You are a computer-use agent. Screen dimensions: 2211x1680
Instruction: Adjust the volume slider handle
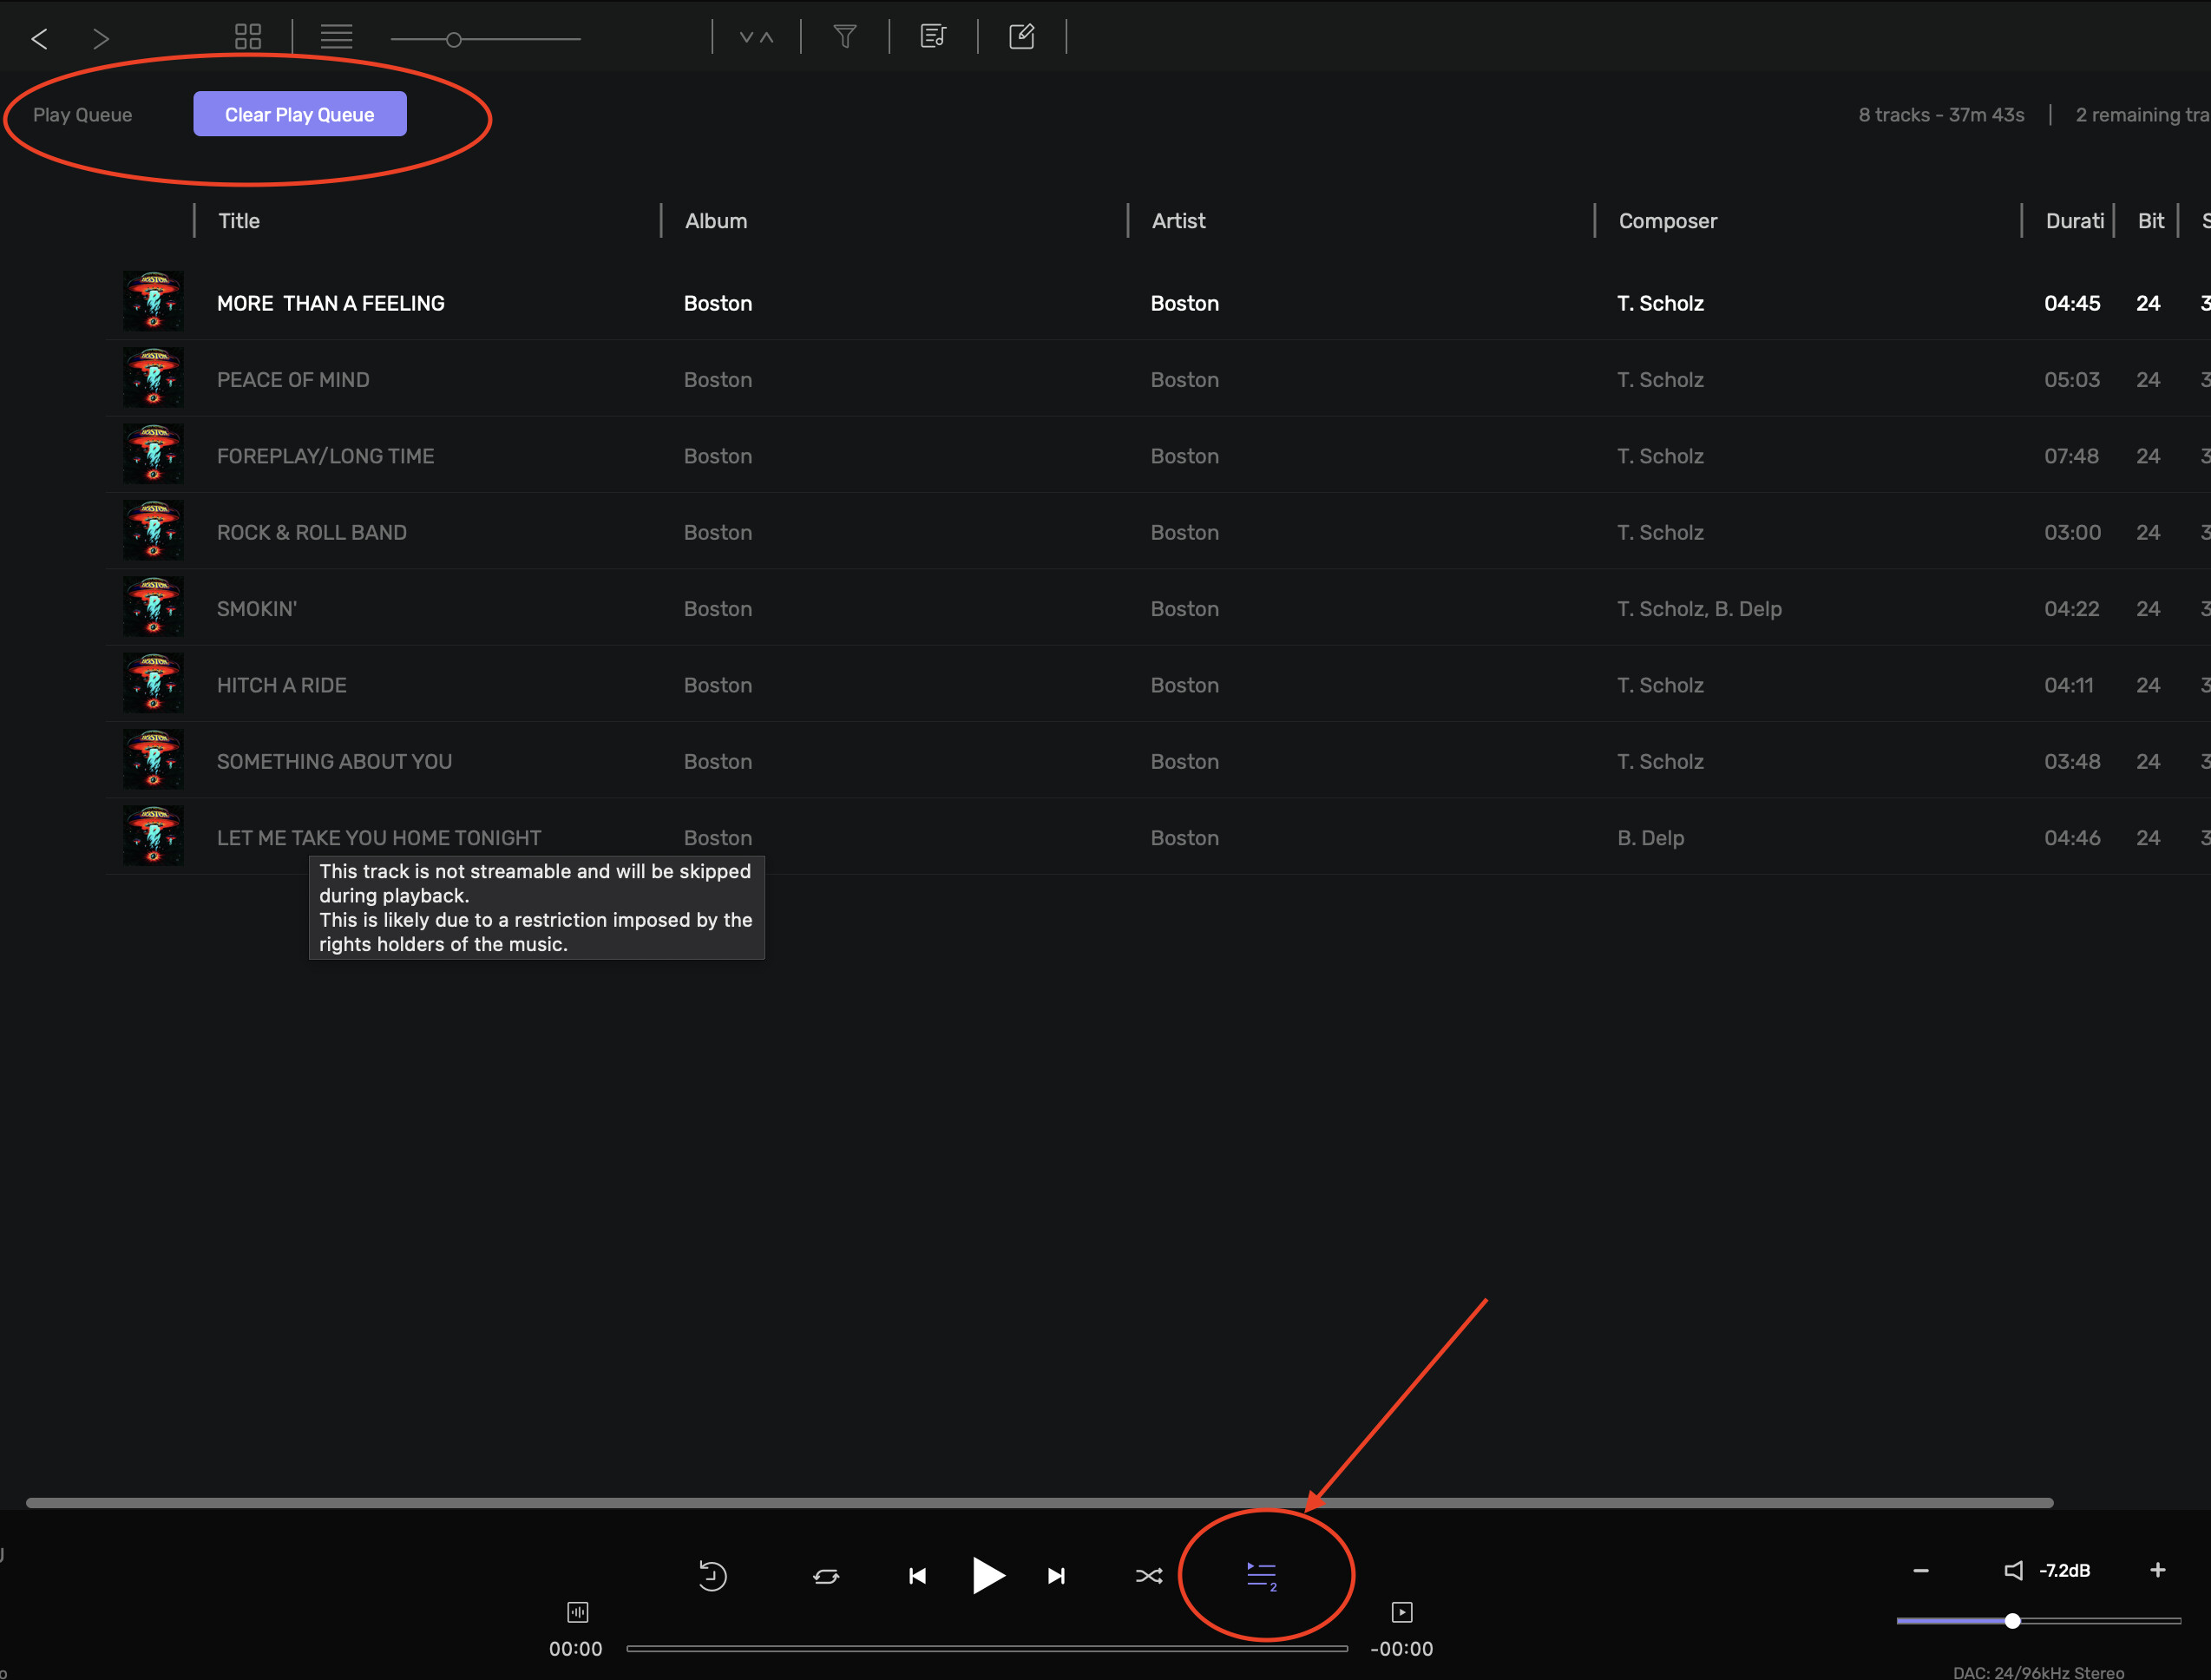(2012, 1620)
